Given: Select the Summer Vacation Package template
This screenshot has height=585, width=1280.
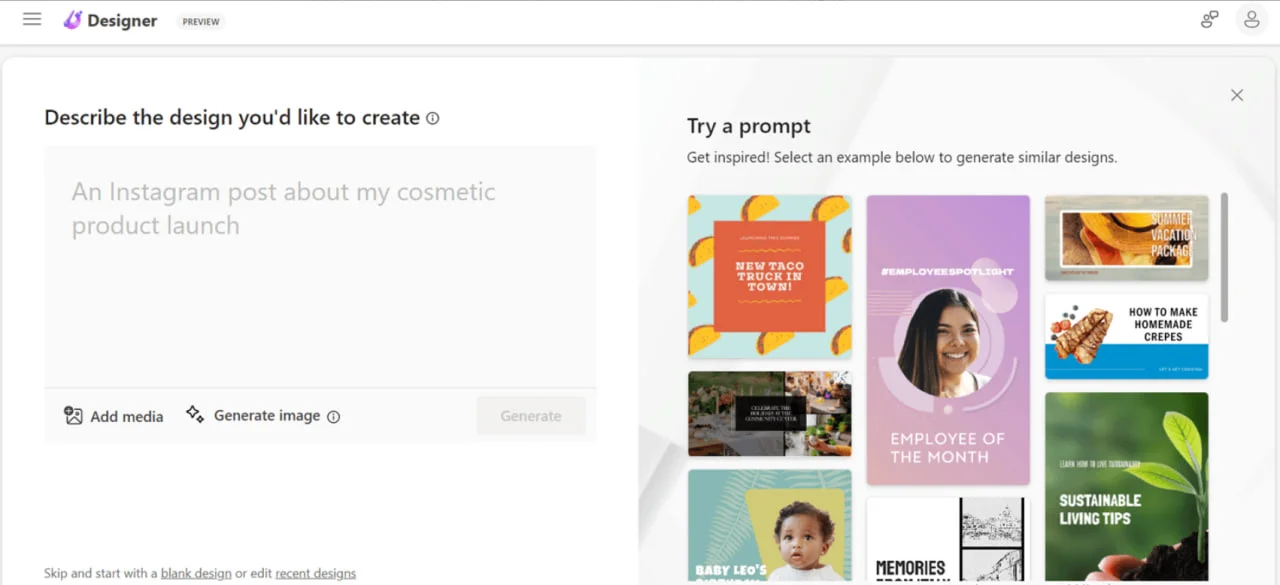Looking at the screenshot, I should pyautogui.click(x=1127, y=238).
